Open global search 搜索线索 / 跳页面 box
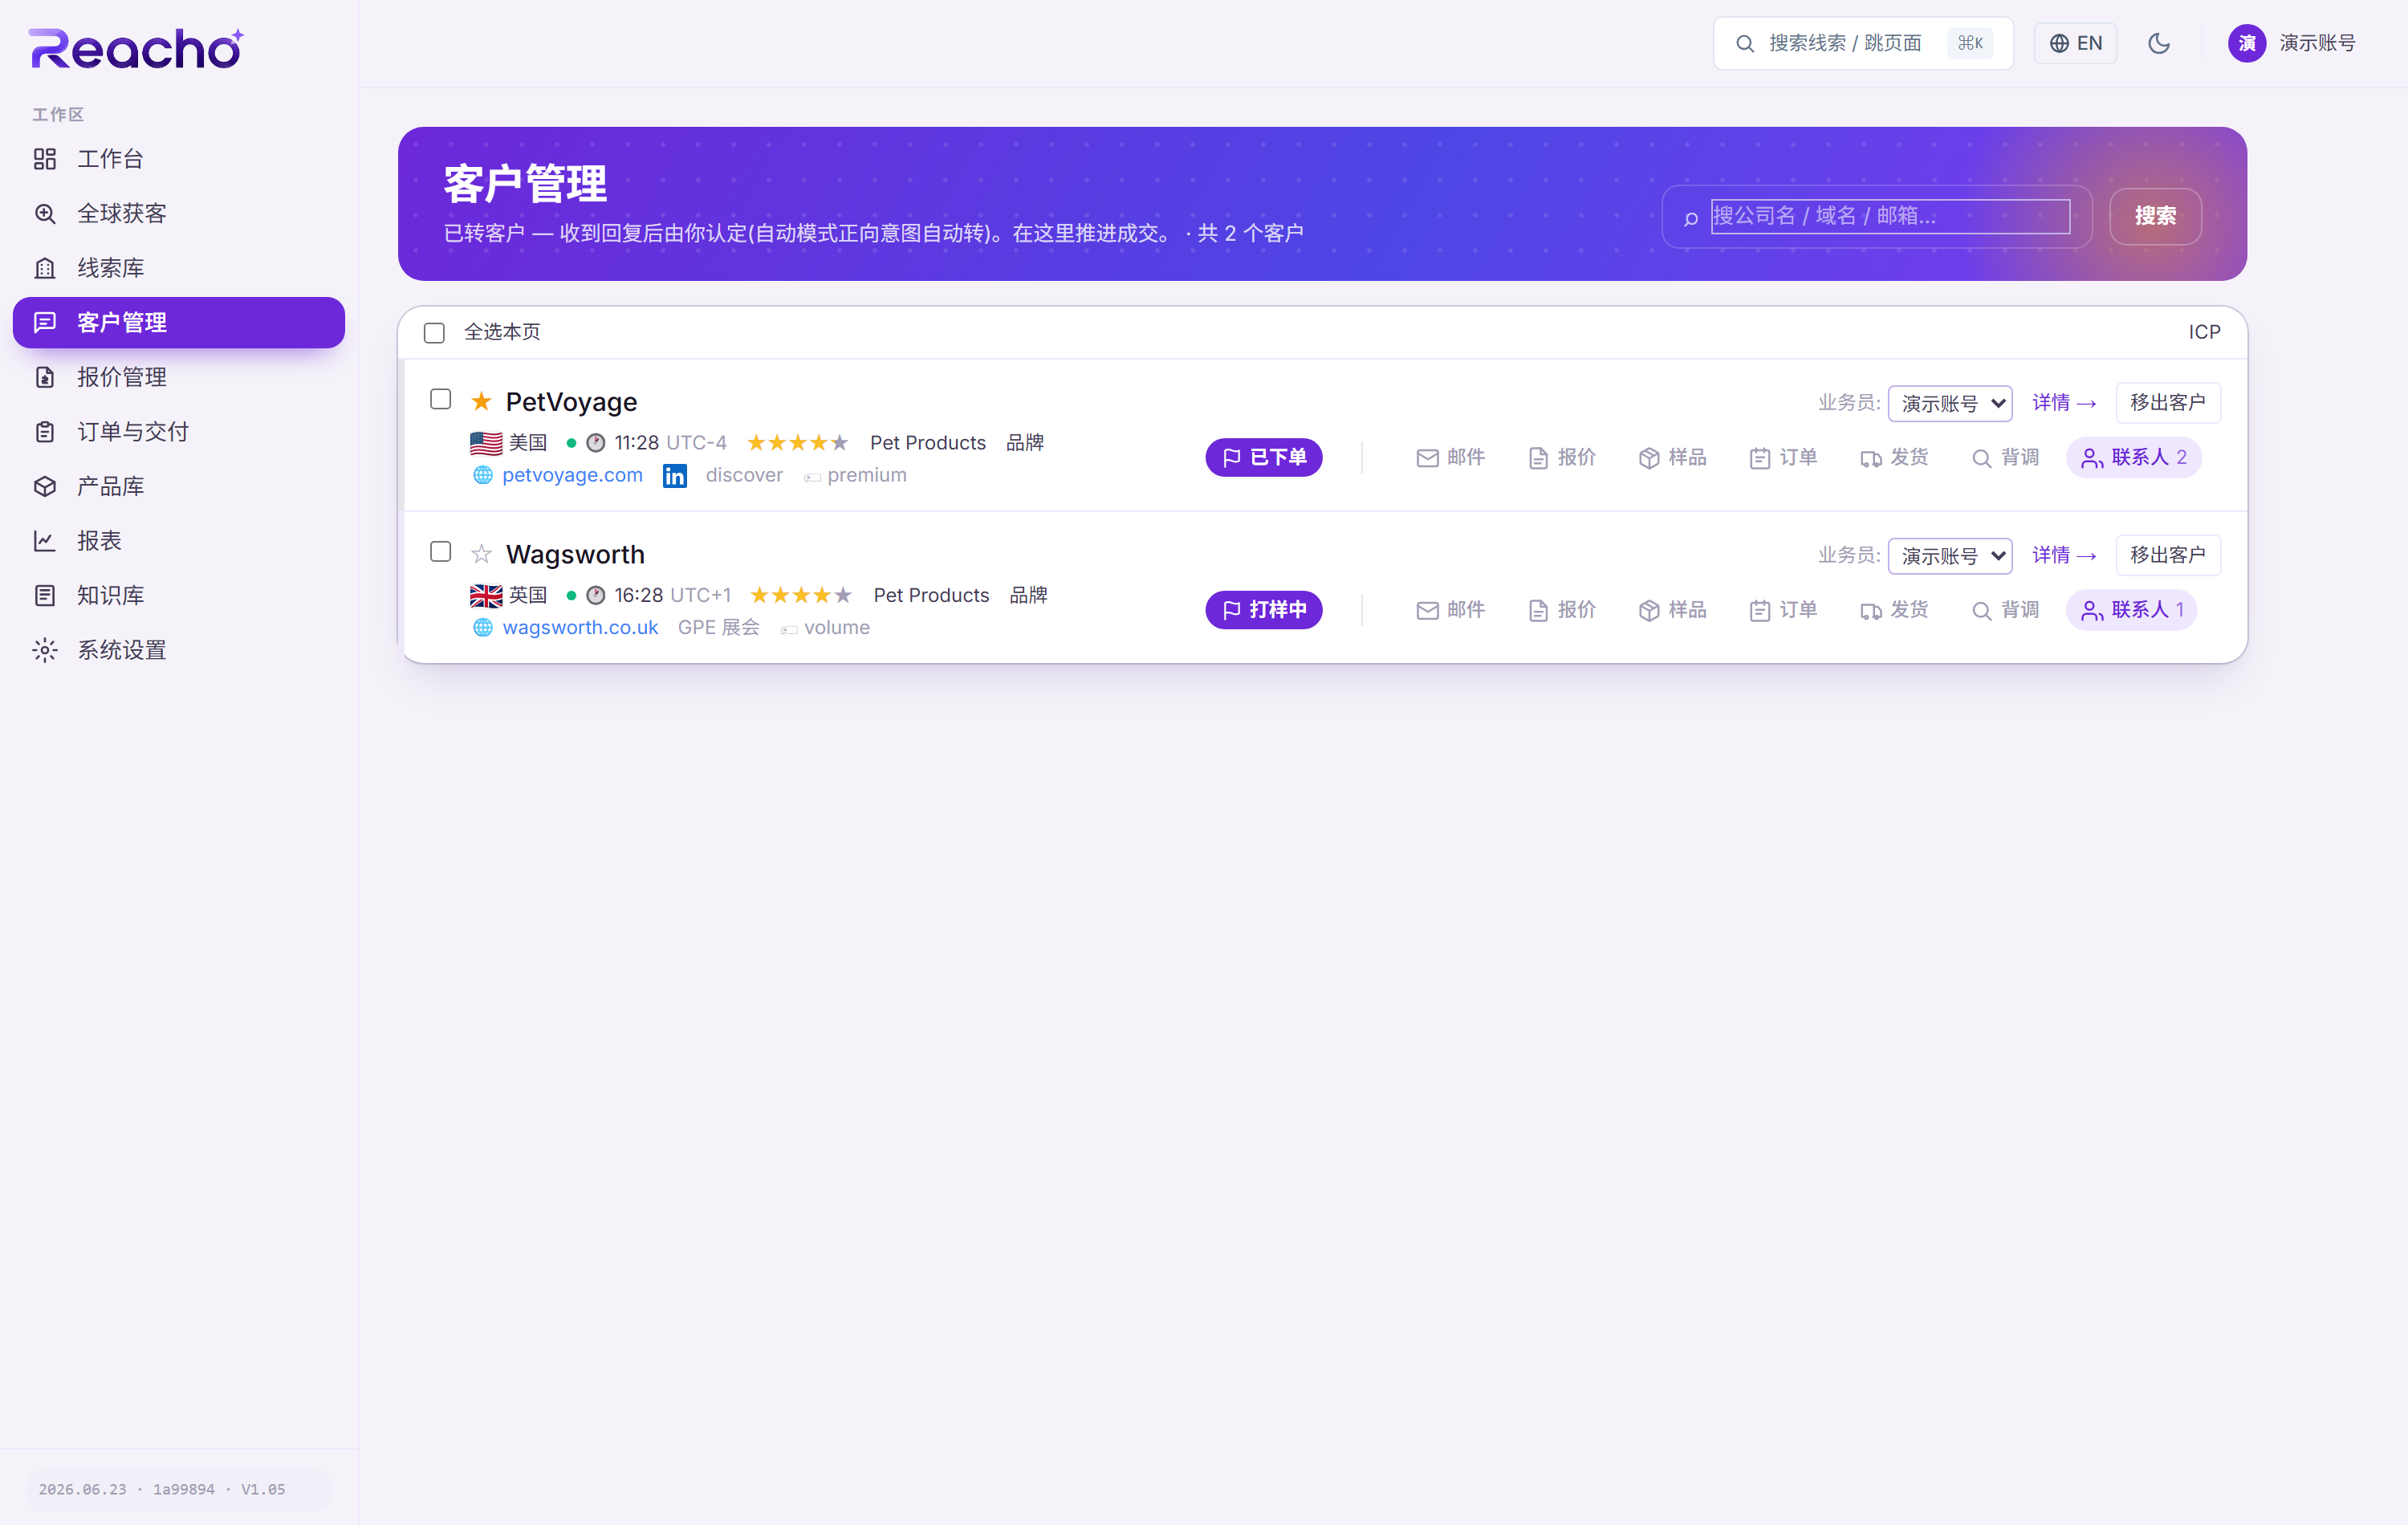 (x=1862, y=43)
